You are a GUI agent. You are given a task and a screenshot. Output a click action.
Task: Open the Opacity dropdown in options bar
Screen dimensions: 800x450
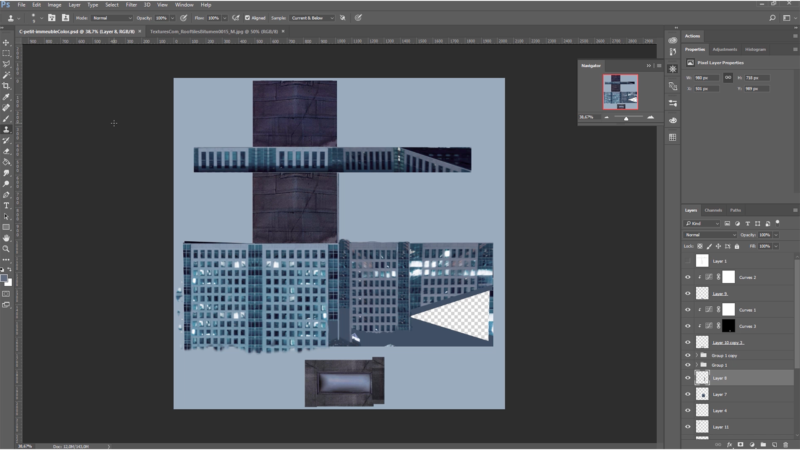[x=172, y=18]
